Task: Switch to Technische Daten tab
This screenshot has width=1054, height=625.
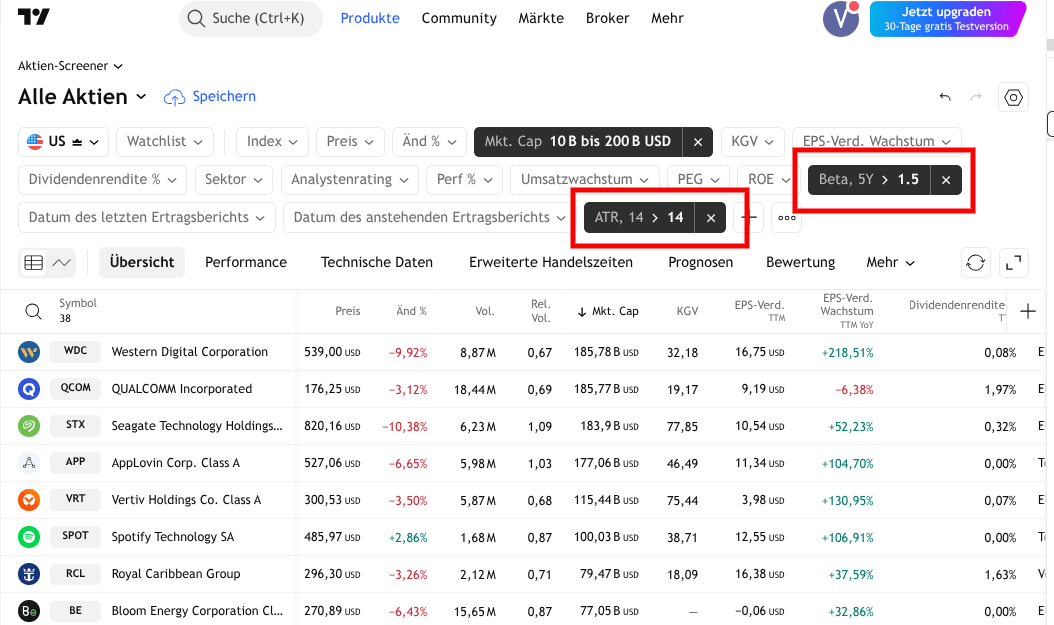Action: coord(376,263)
